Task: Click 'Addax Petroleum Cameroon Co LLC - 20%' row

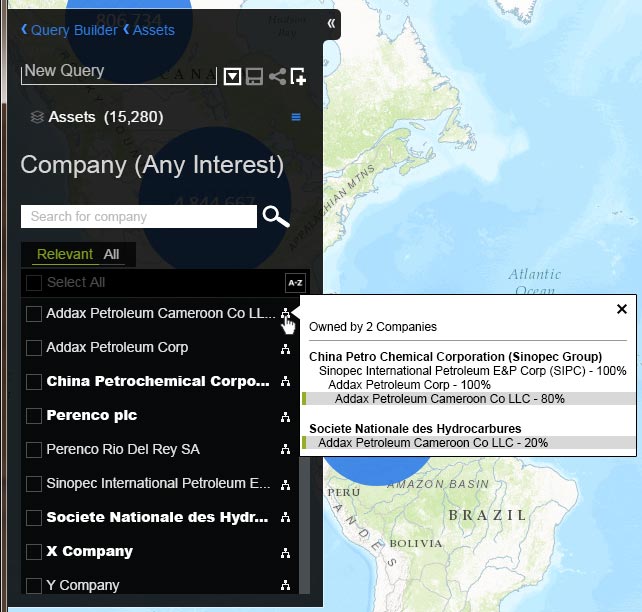Action: click(x=469, y=443)
